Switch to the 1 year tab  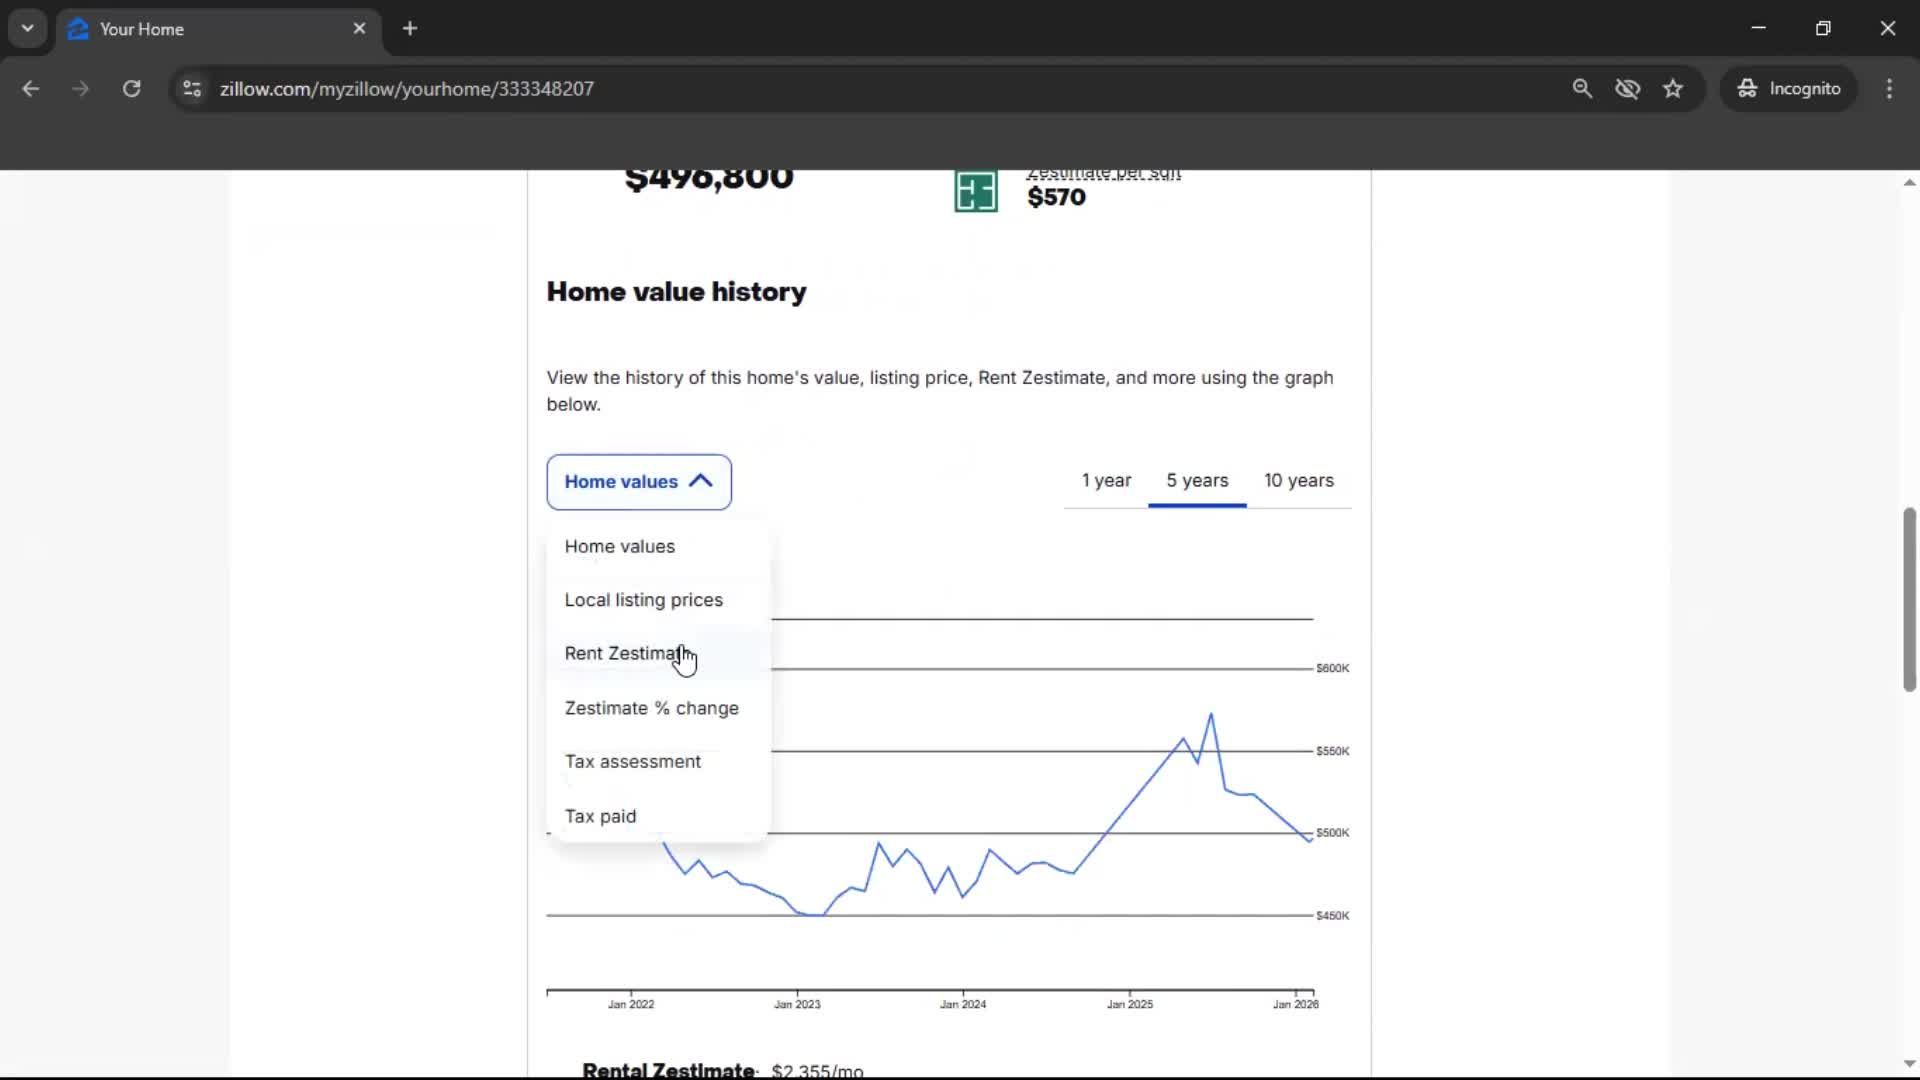click(1106, 481)
